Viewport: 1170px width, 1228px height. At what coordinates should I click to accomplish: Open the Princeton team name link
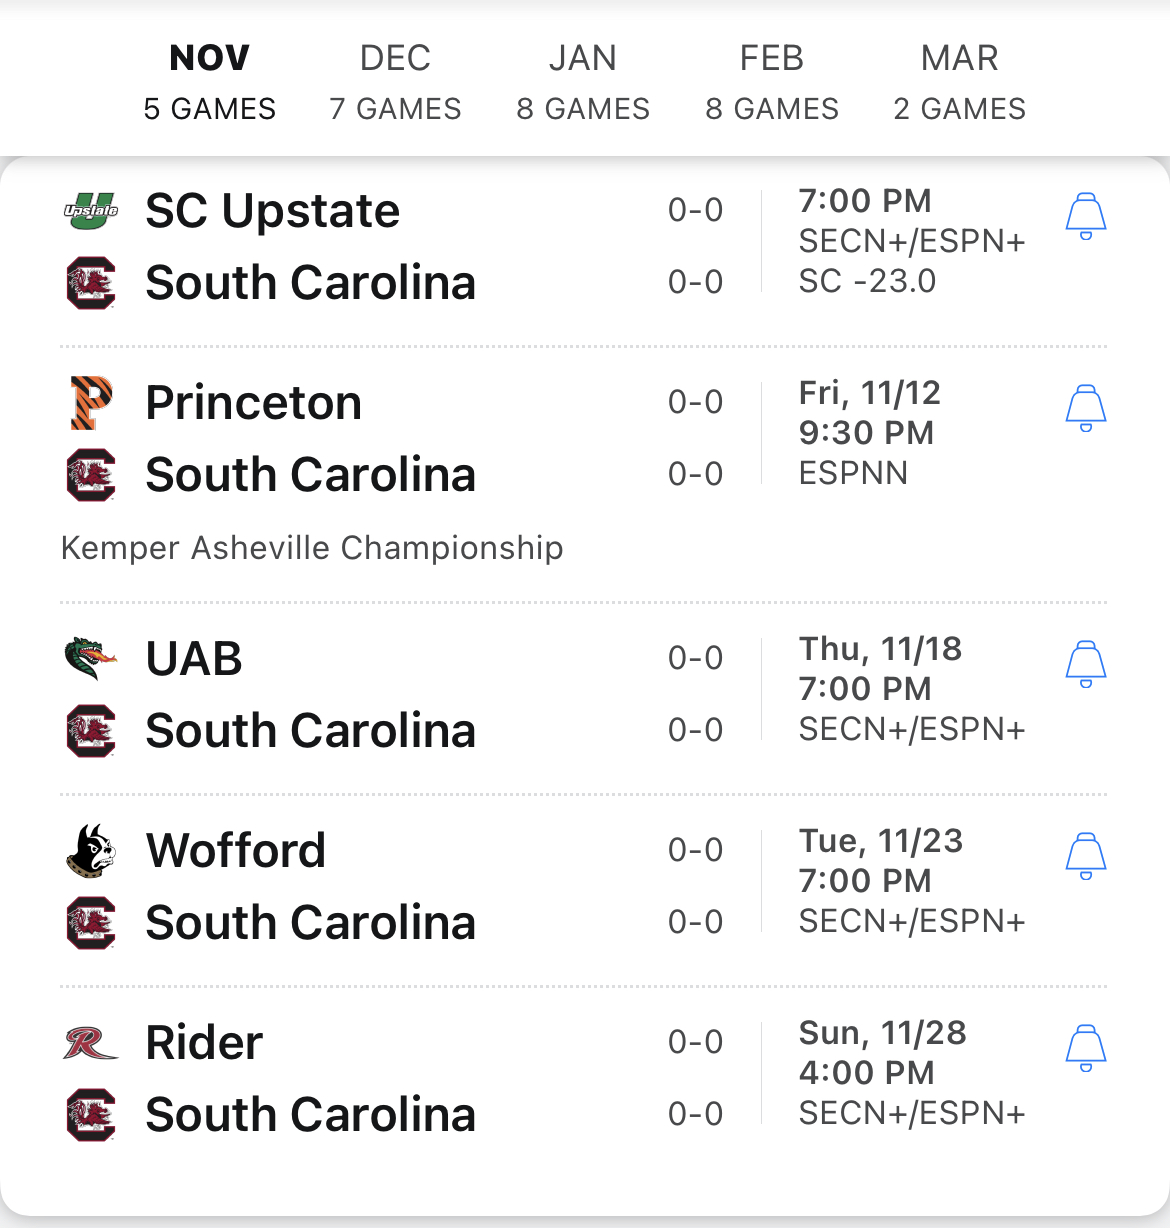[253, 403]
